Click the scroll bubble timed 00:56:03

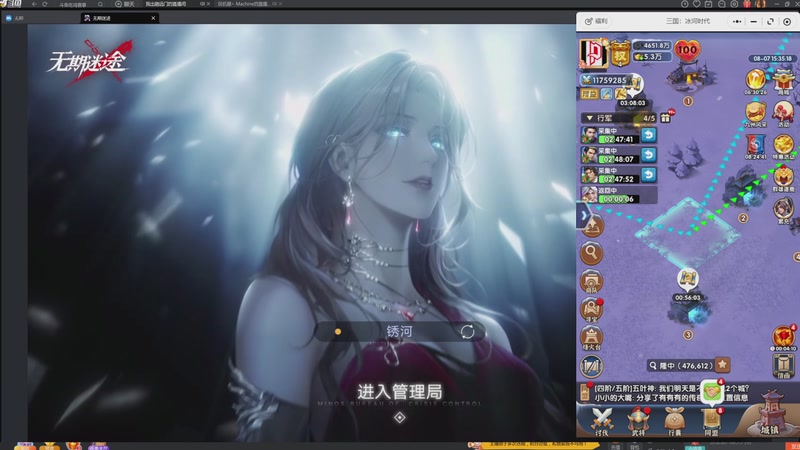click(x=687, y=281)
